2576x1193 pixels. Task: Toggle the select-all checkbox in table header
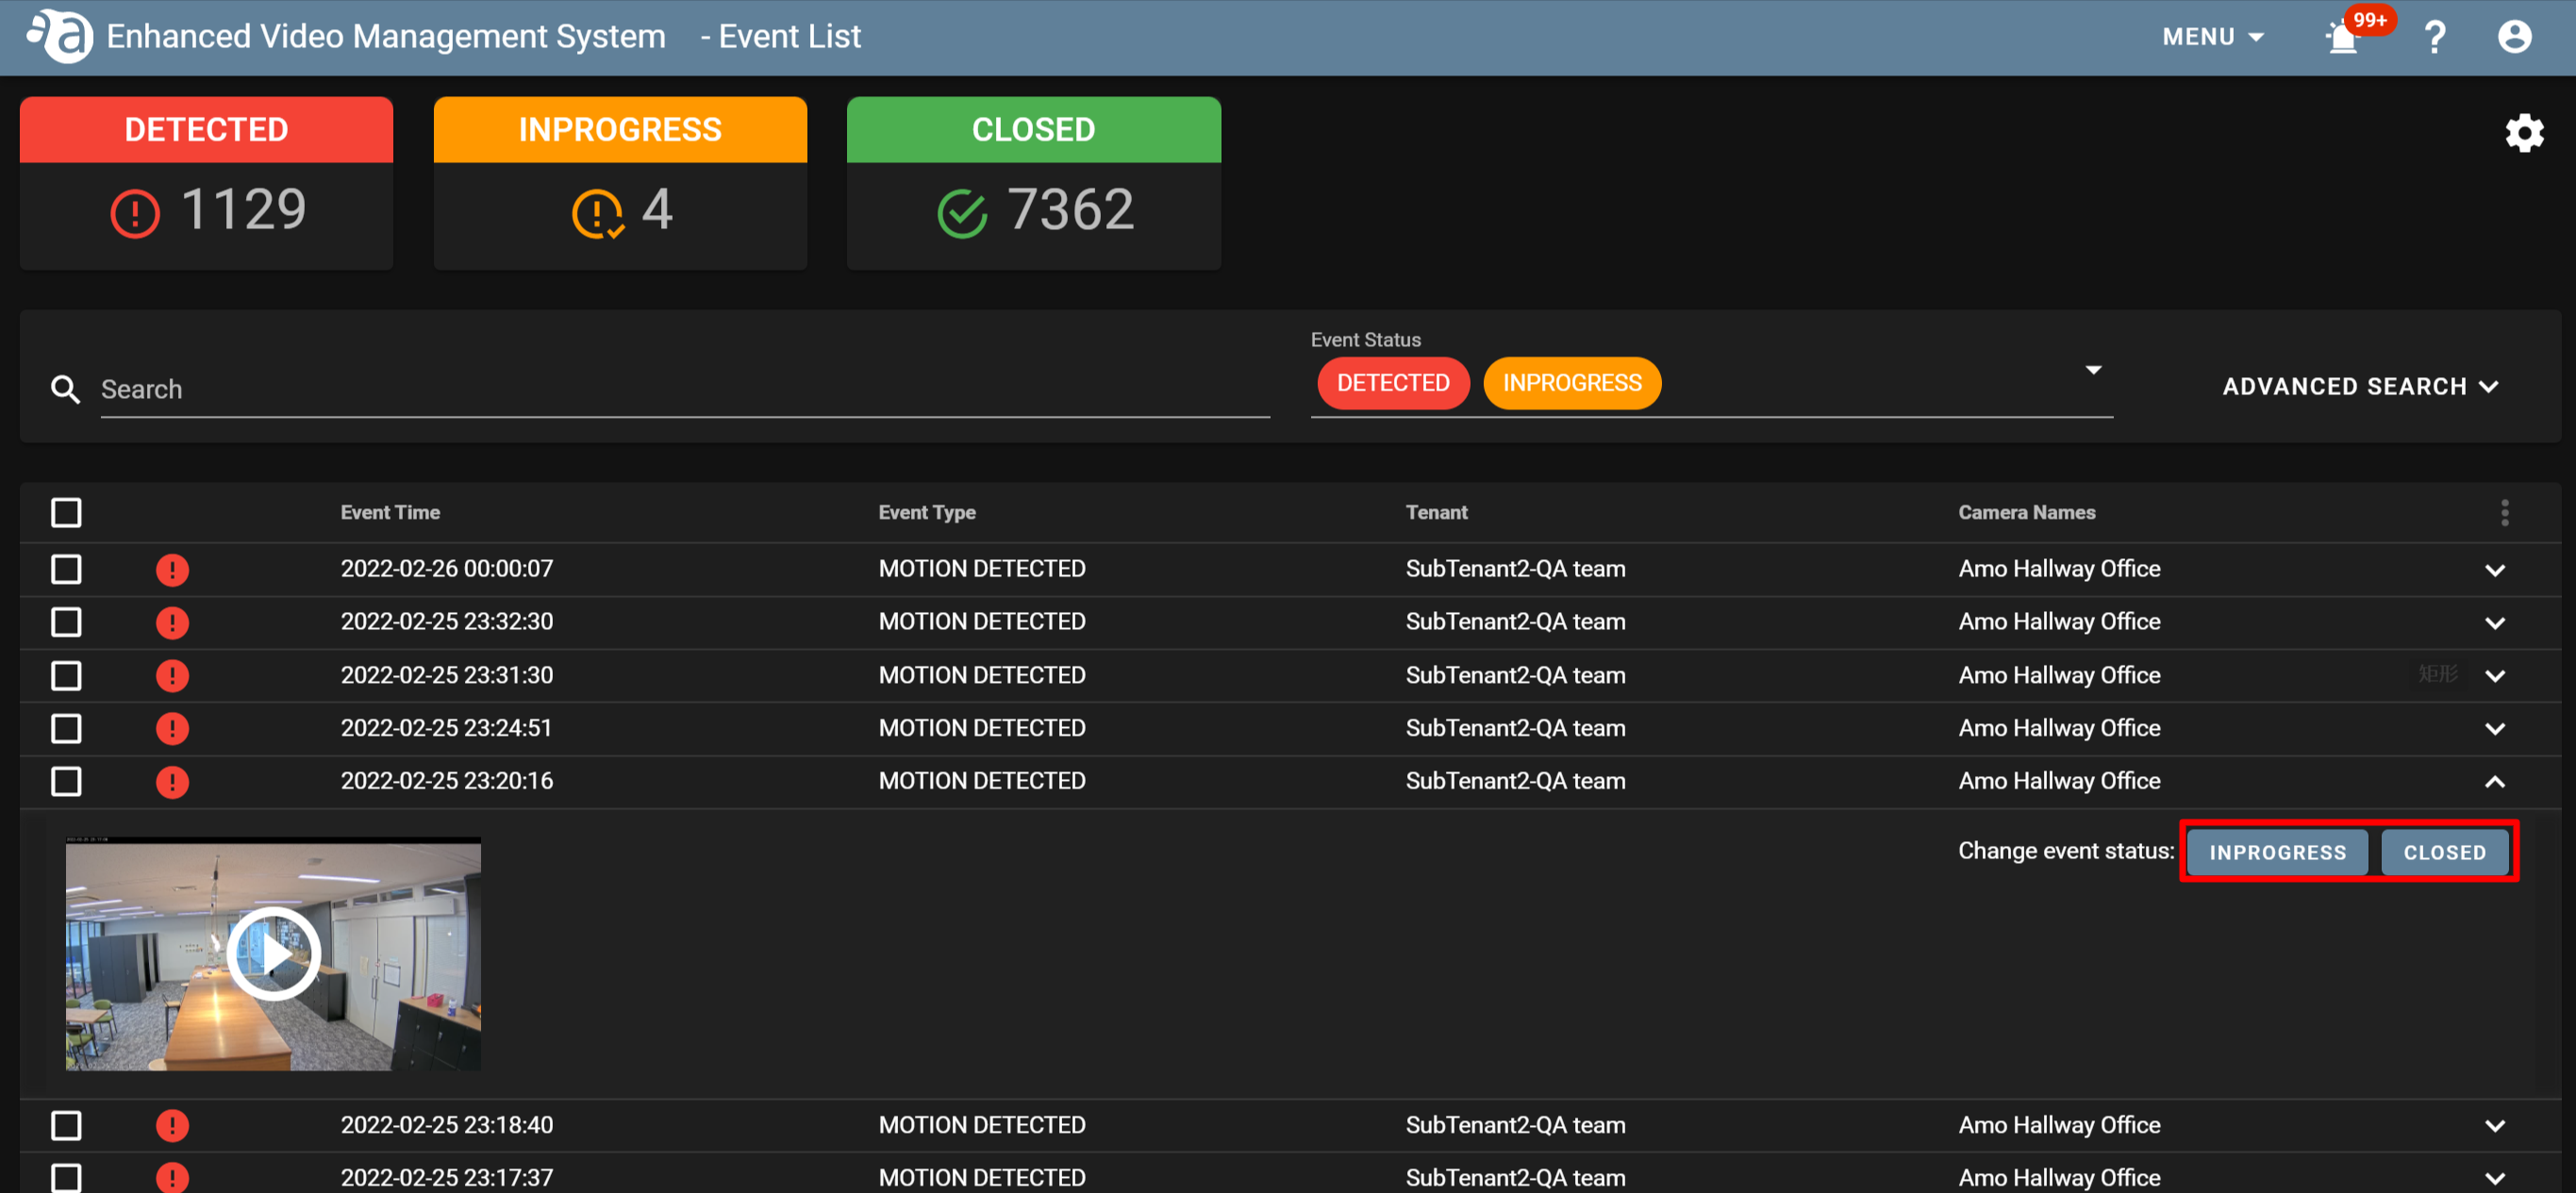click(66, 513)
